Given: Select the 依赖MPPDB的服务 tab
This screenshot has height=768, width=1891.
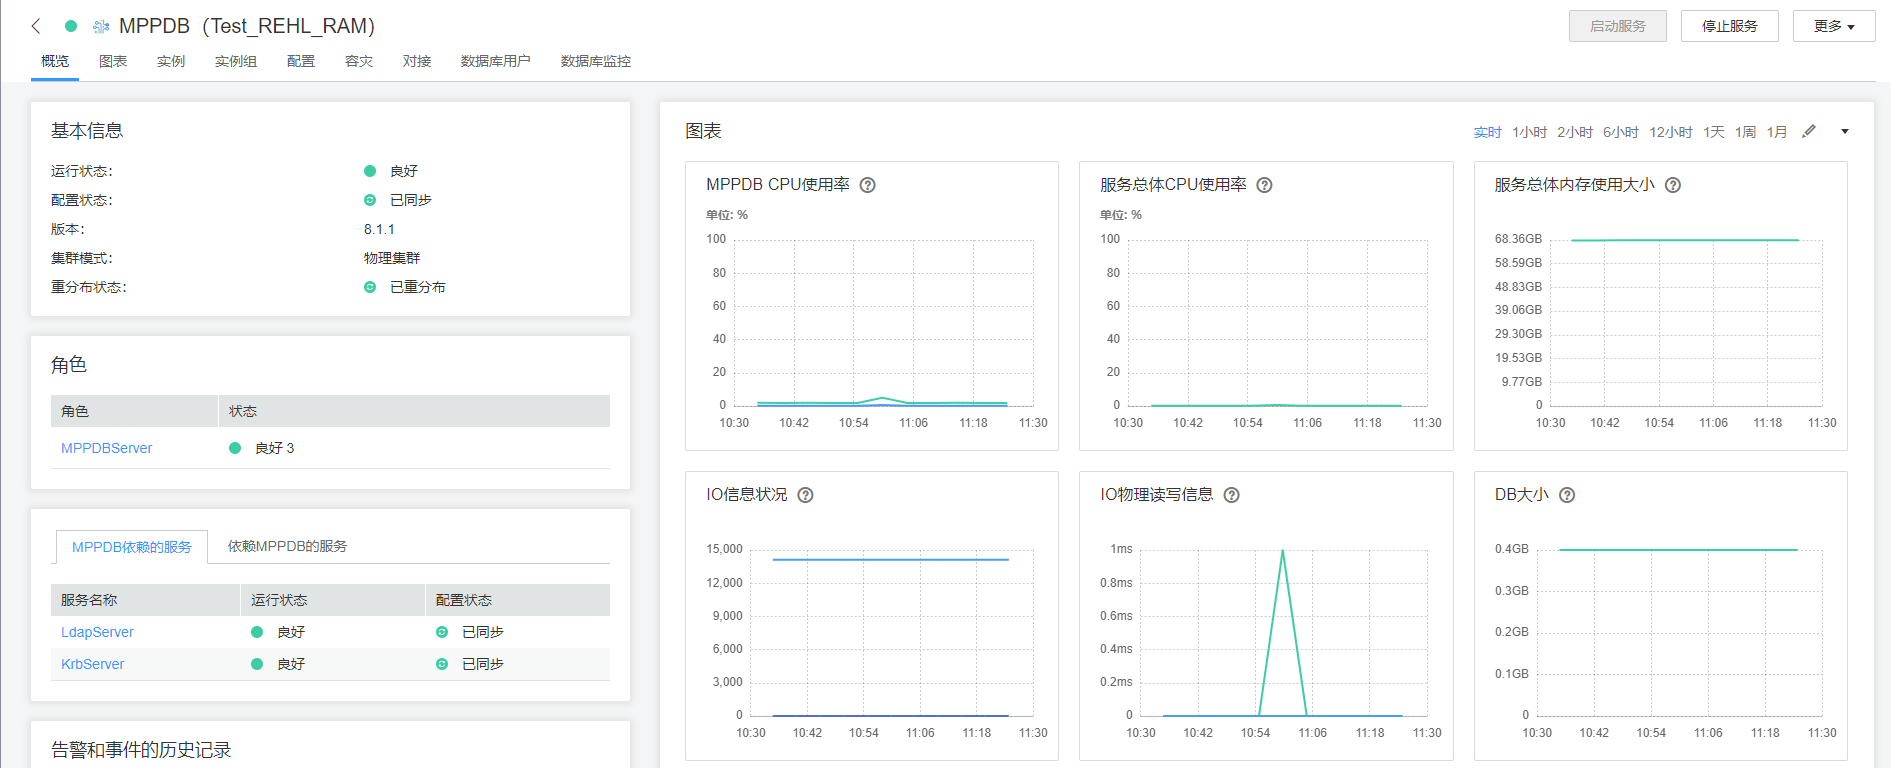Looking at the screenshot, I should (x=288, y=546).
